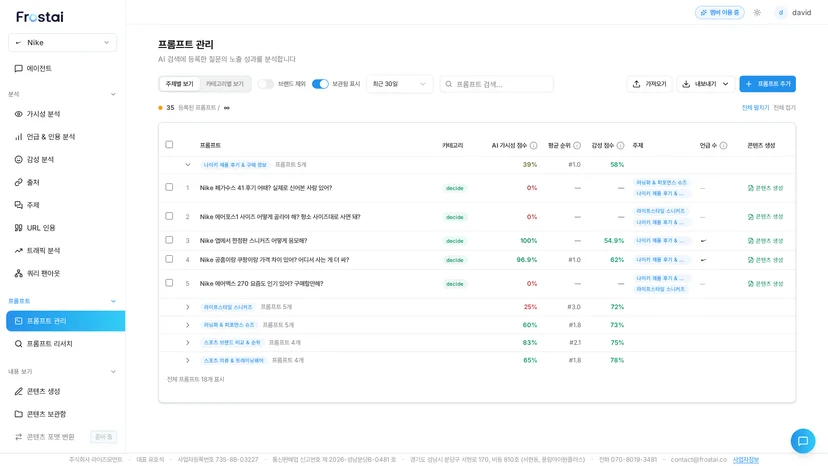
Task: Click 콘텐츠 생성 for row 5 에어맥스 270
Action: tap(765, 284)
